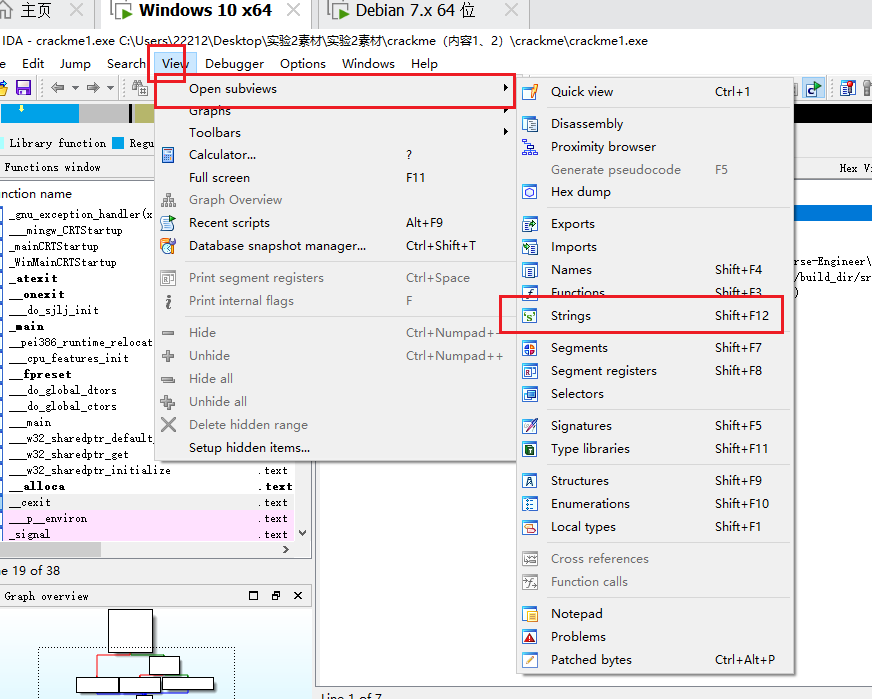Image resolution: width=872 pixels, height=699 pixels.
Task: Click the blue navigation band segment
Action: point(39,113)
